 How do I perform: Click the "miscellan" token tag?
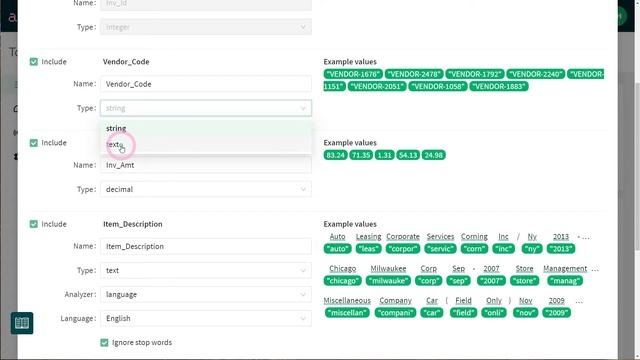pyautogui.click(x=347, y=313)
